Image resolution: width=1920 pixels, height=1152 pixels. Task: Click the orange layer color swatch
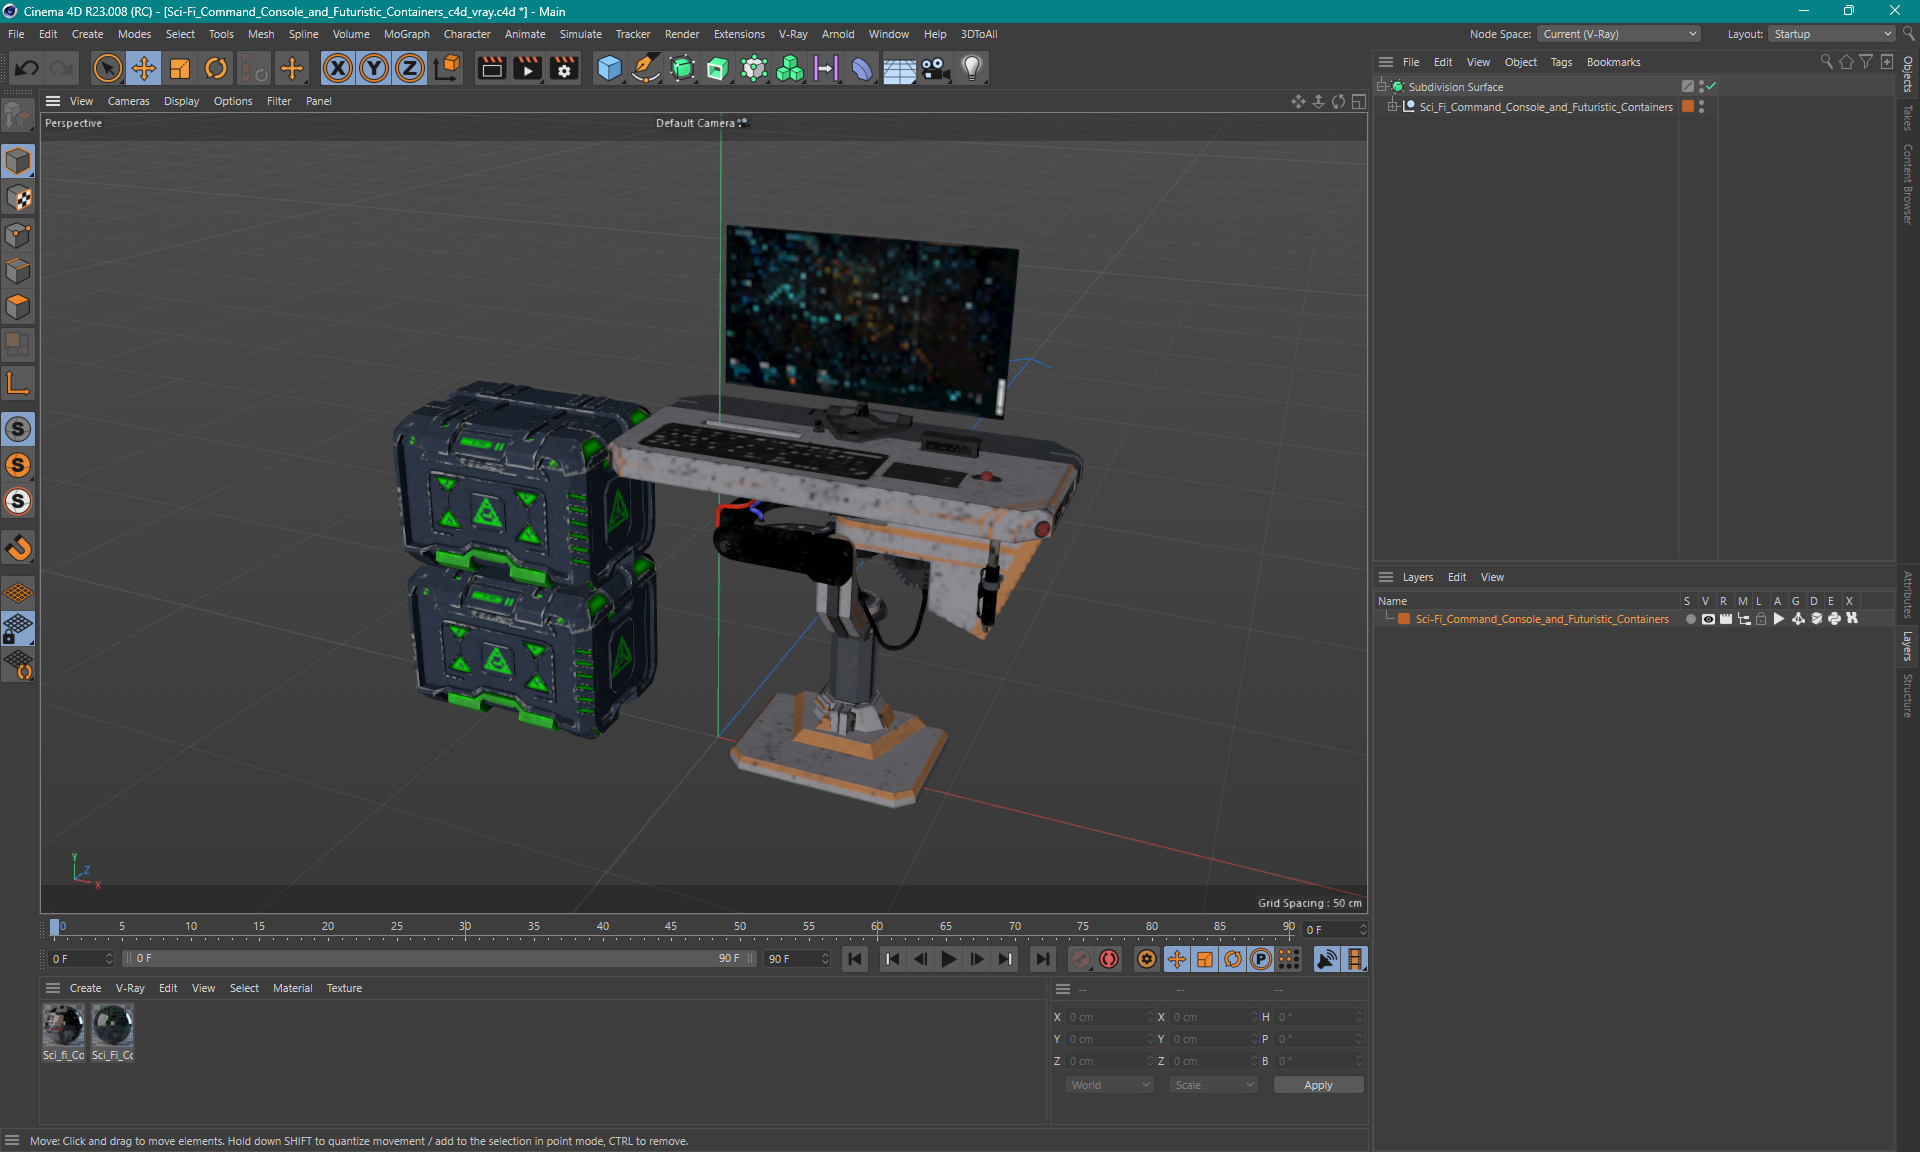(x=1404, y=619)
